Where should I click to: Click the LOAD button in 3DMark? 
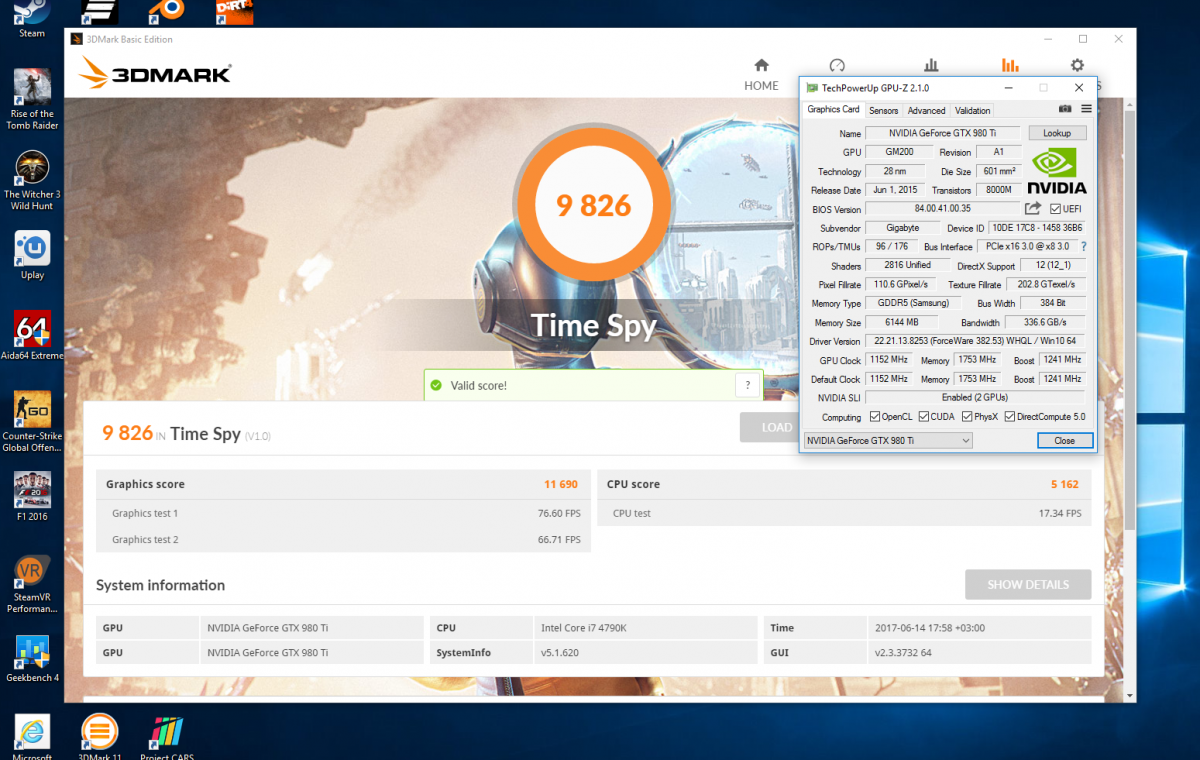tap(770, 427)
